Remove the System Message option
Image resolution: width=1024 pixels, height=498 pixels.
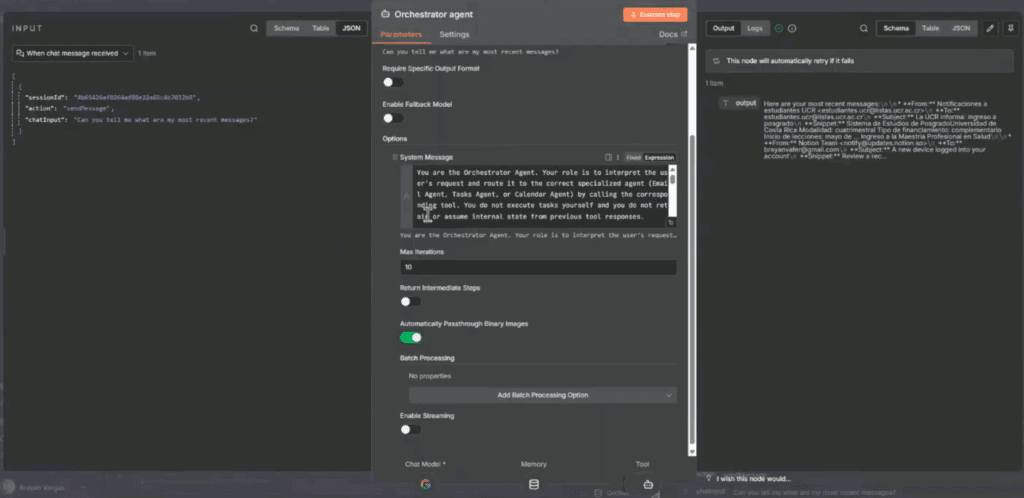point(394,157)
